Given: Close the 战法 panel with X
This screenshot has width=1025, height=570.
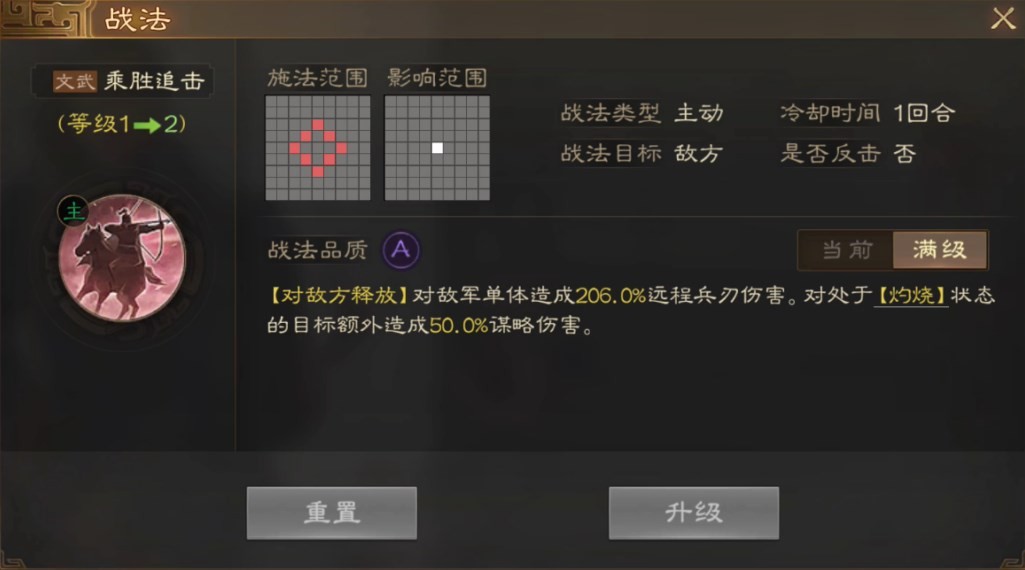Looking at the screenshot, I should 1003,18.
